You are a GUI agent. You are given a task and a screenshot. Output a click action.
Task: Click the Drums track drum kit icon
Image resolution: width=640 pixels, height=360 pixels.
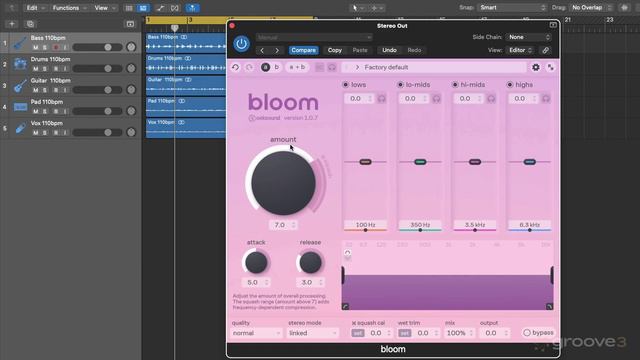(x=20, y=64)
